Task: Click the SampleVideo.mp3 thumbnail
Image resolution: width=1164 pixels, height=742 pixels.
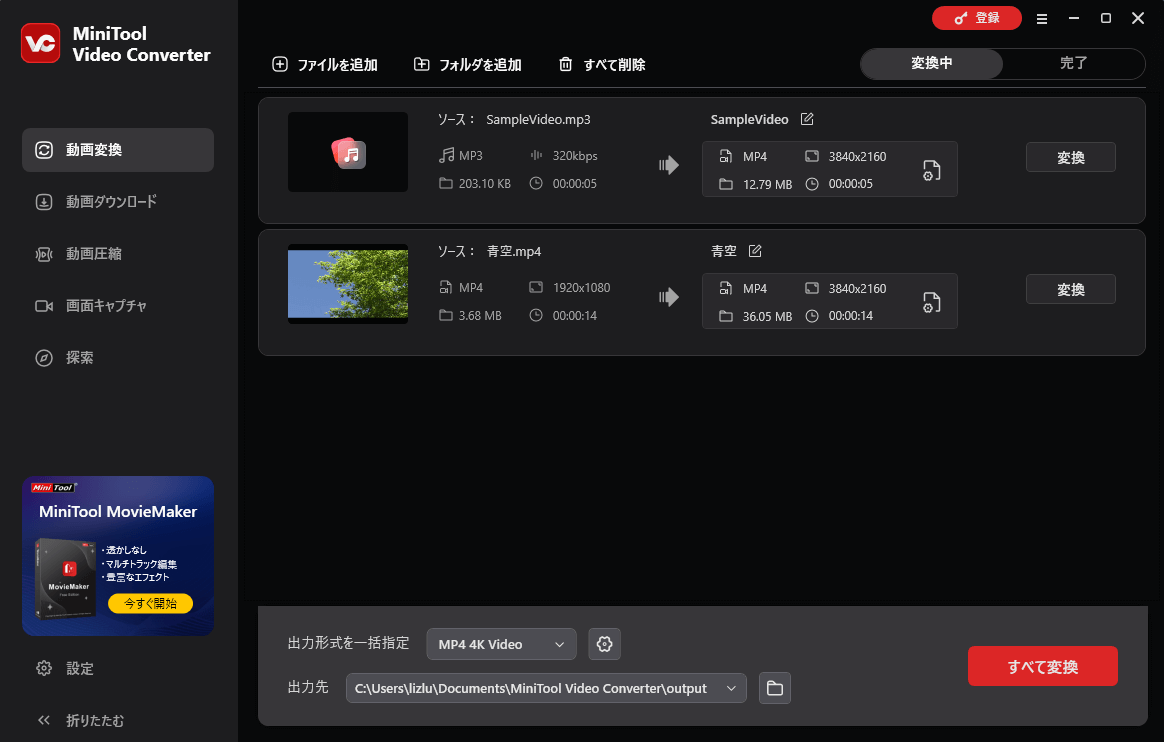Action: pos(348,152)
